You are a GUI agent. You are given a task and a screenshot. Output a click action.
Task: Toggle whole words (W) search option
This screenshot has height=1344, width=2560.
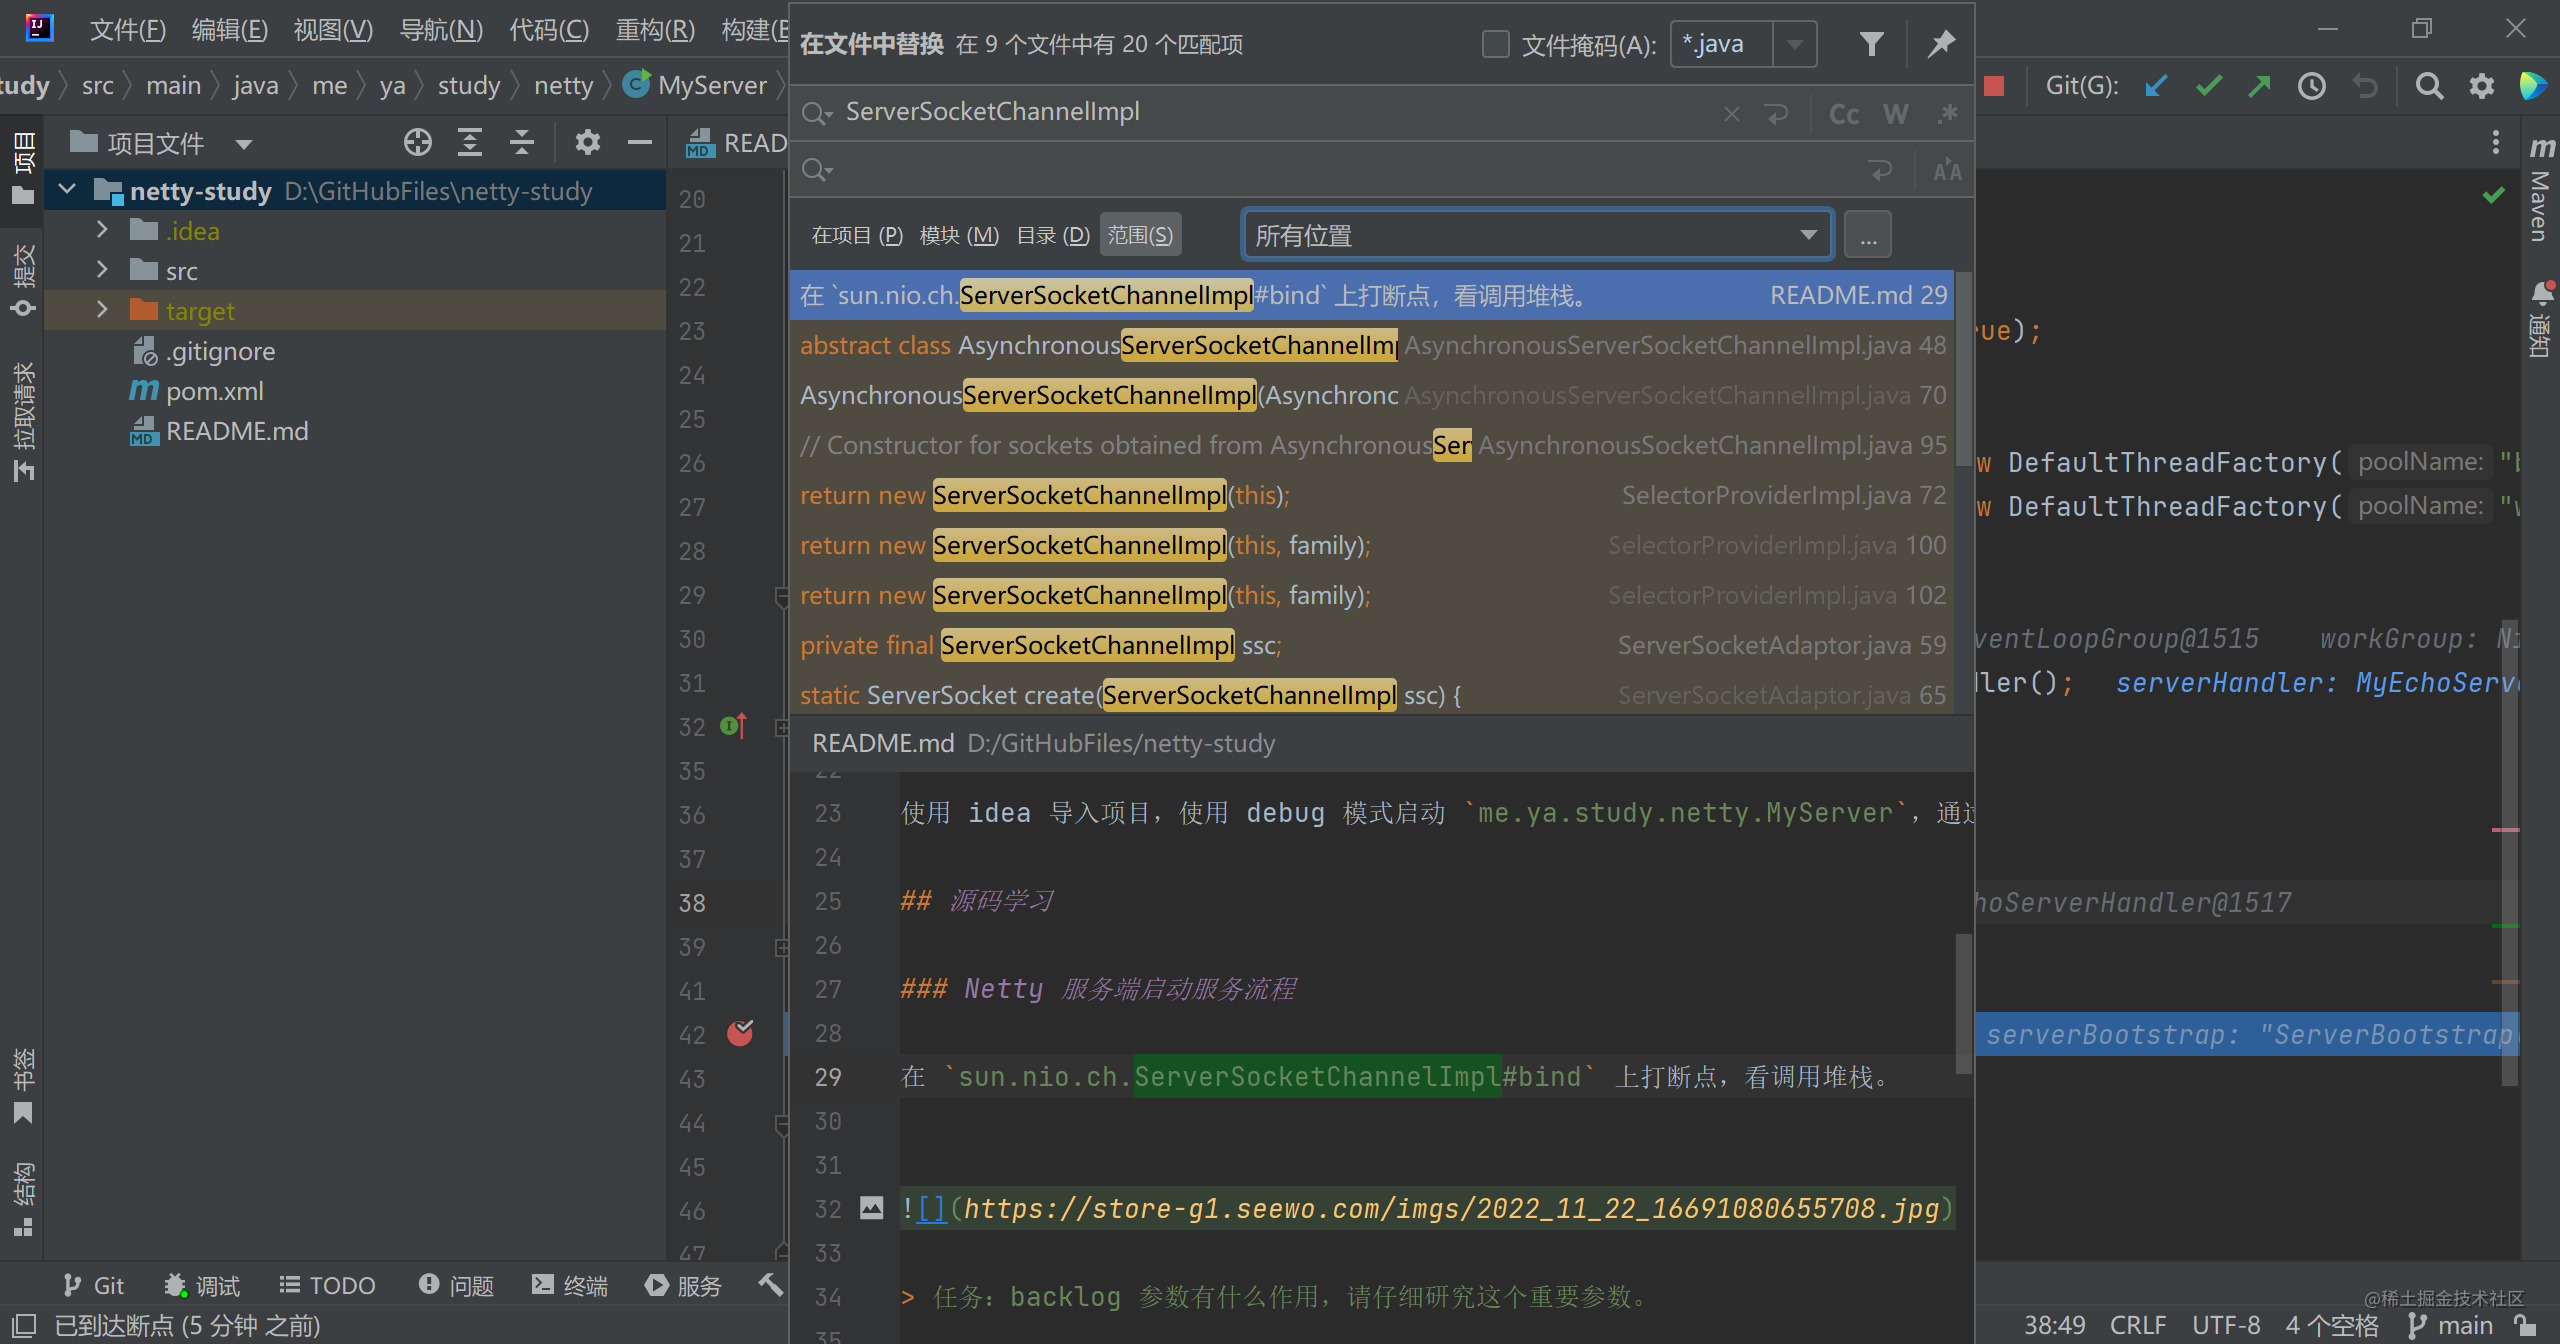click(1895, 114)
